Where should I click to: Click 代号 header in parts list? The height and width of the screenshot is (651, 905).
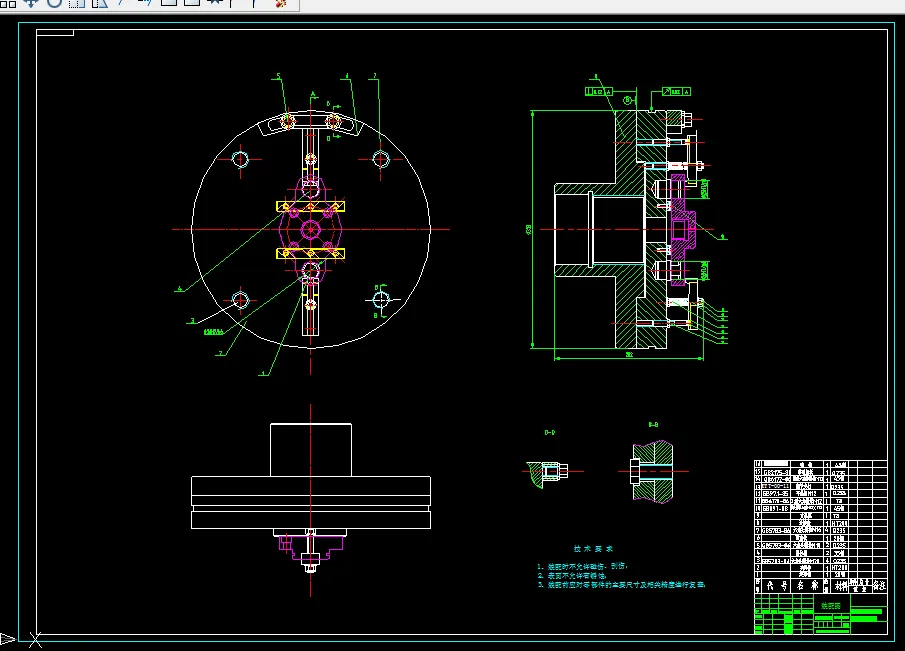pyautogui.click(x=776, y=586)
